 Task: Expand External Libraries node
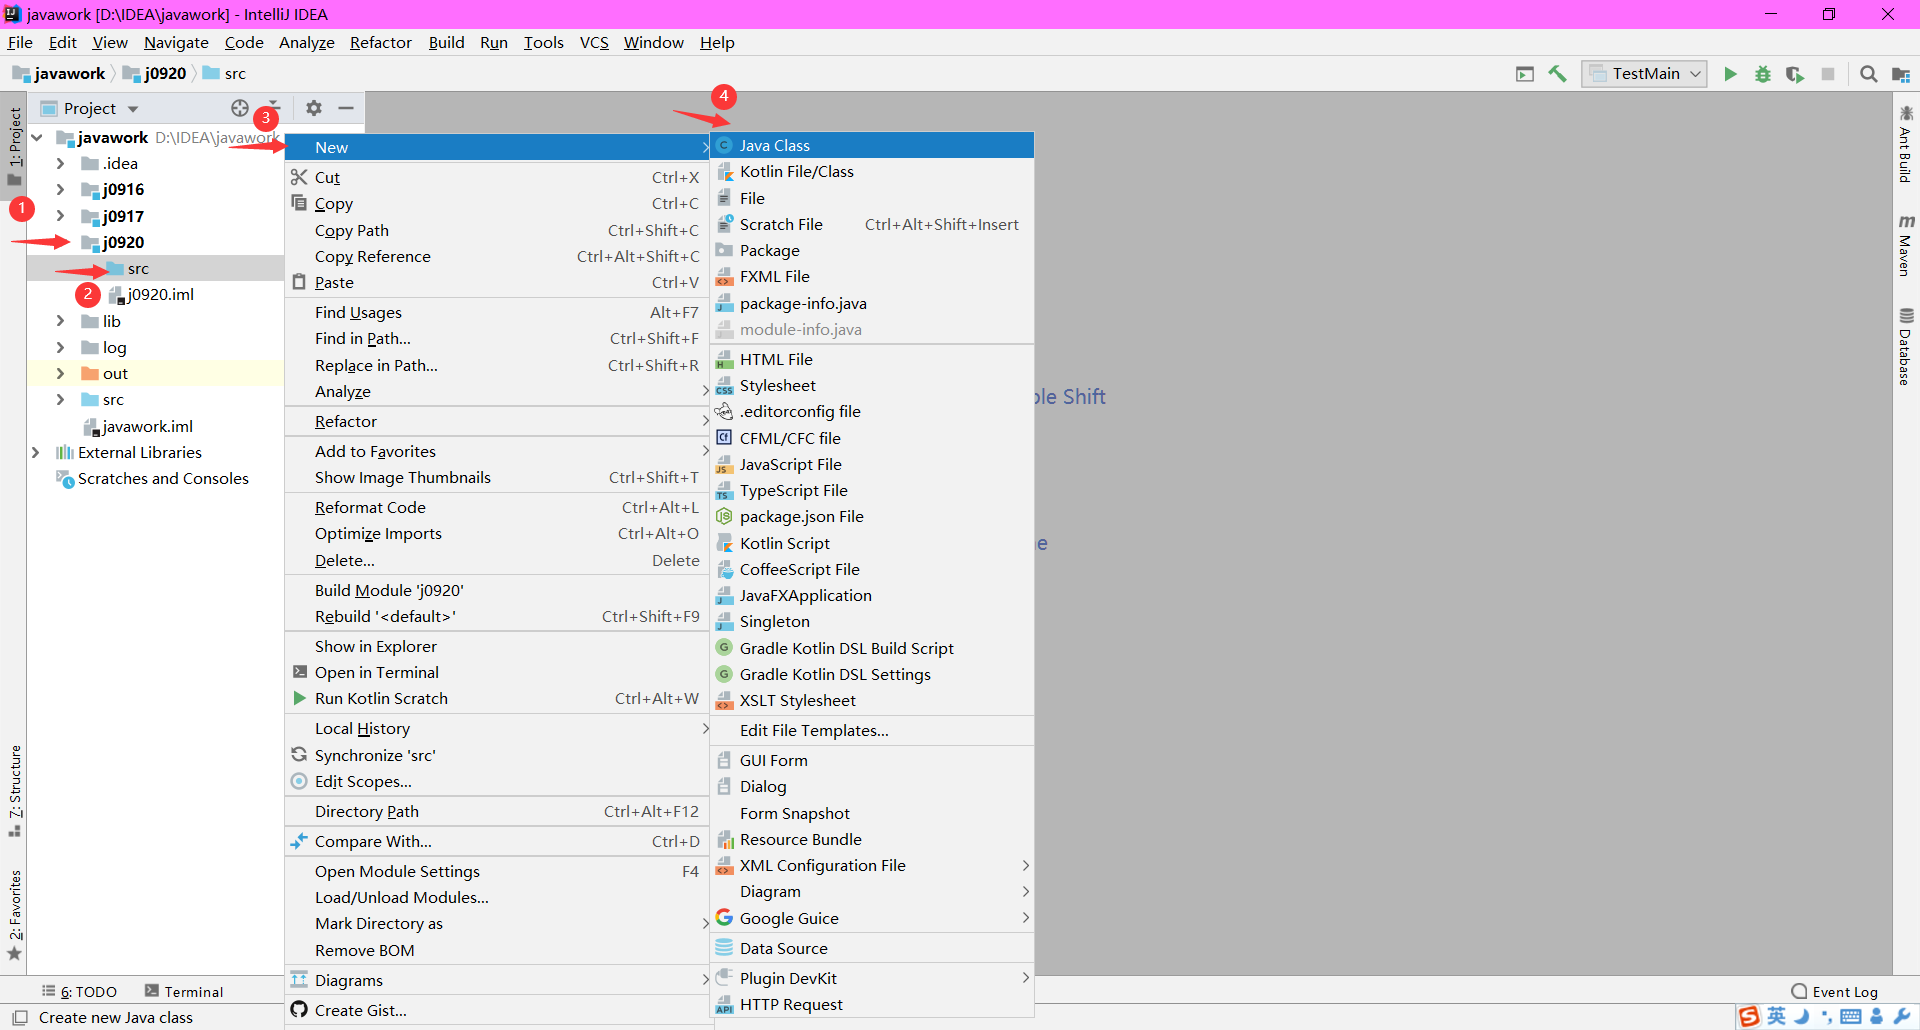click(36, 452)
